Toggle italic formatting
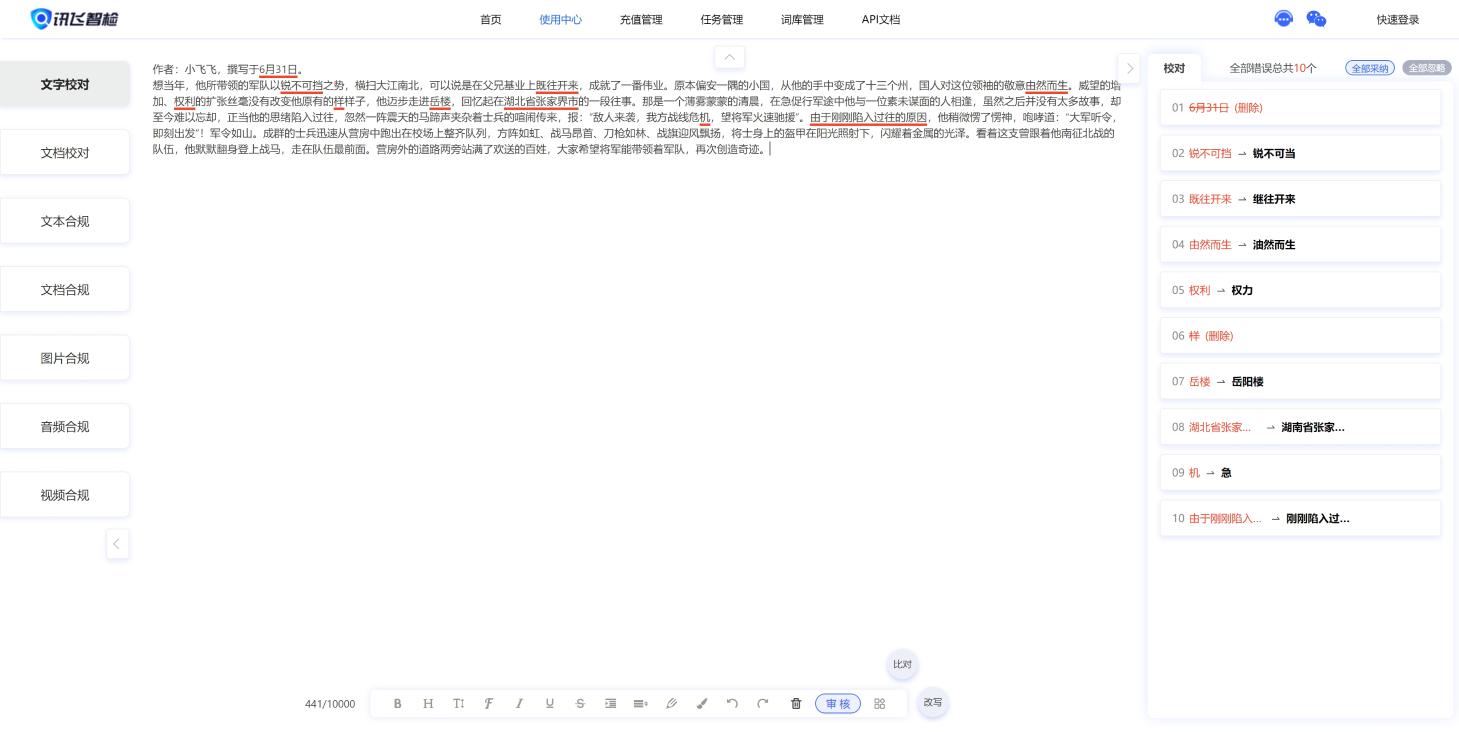This screenshot has height=732, width=1459. click(519, 704)
